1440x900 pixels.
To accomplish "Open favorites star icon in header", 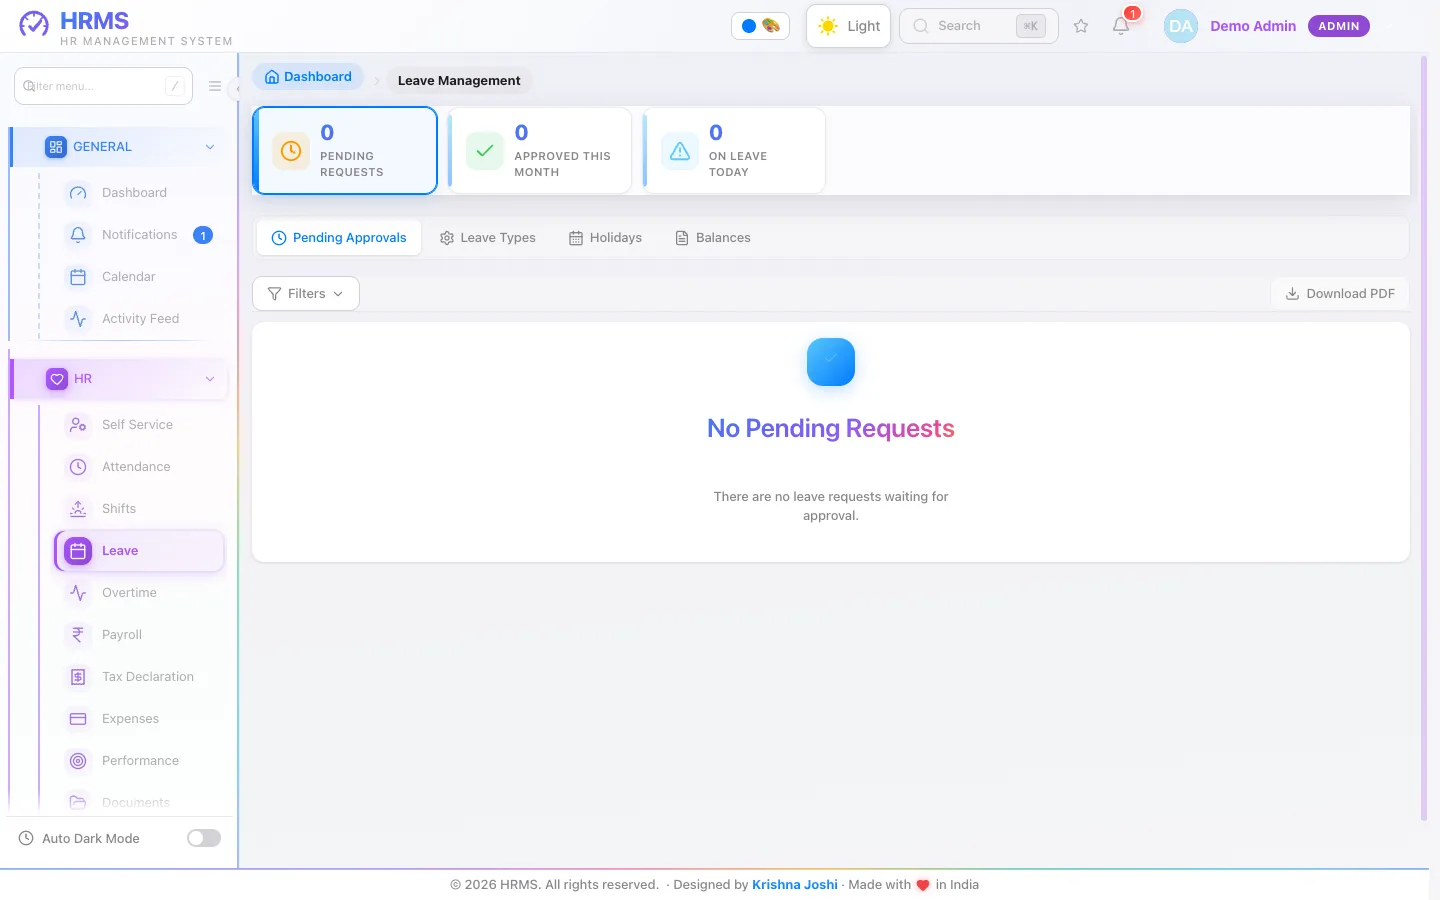I will point(1081,26).
